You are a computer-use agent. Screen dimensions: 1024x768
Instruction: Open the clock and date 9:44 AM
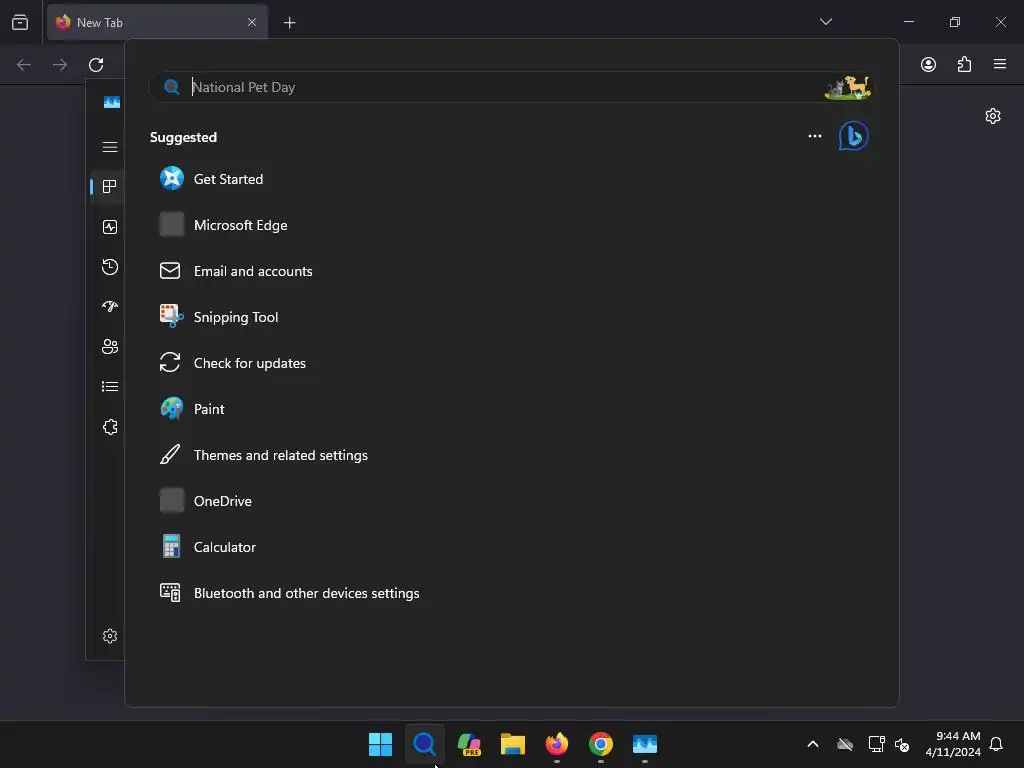click(x=953, y=744)
